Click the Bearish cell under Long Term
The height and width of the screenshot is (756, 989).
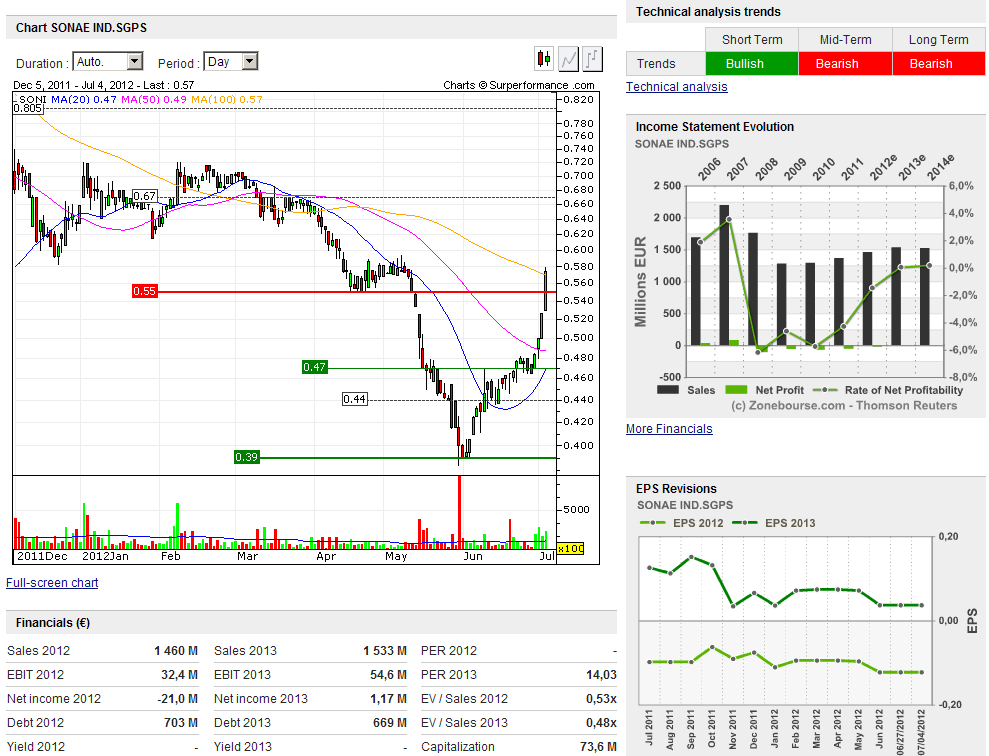[939, 64]
